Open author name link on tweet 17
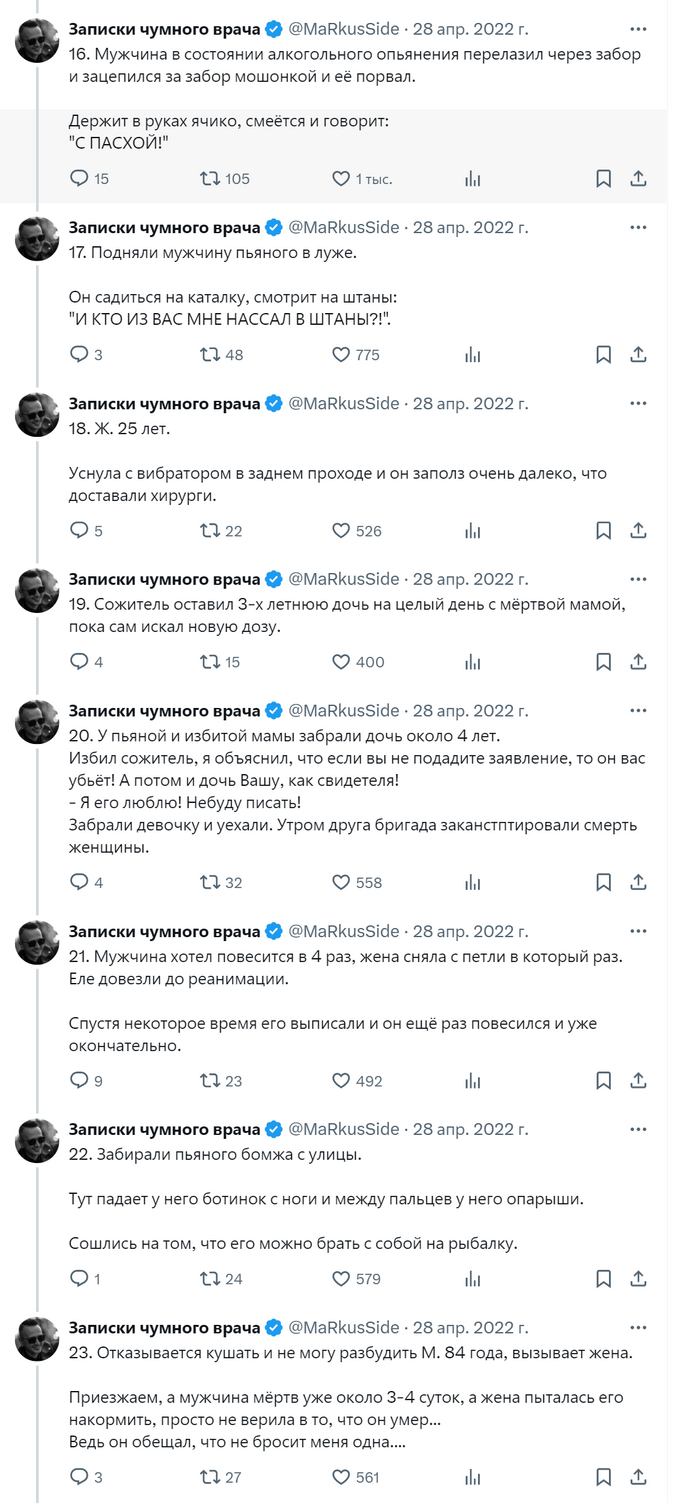The height and width of the screenshot is (1503, 700). click(x=164, y=228)
